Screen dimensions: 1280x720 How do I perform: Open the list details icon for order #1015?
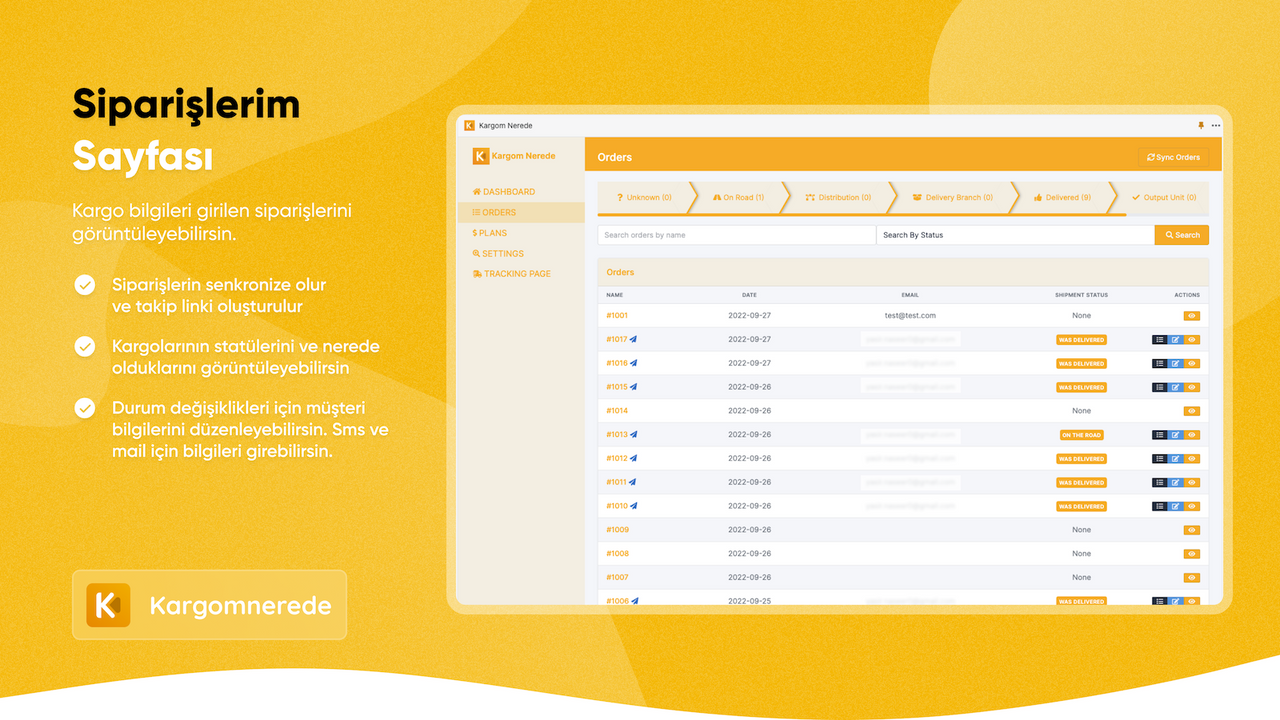pyautogui.click(x=1160, y=387)
